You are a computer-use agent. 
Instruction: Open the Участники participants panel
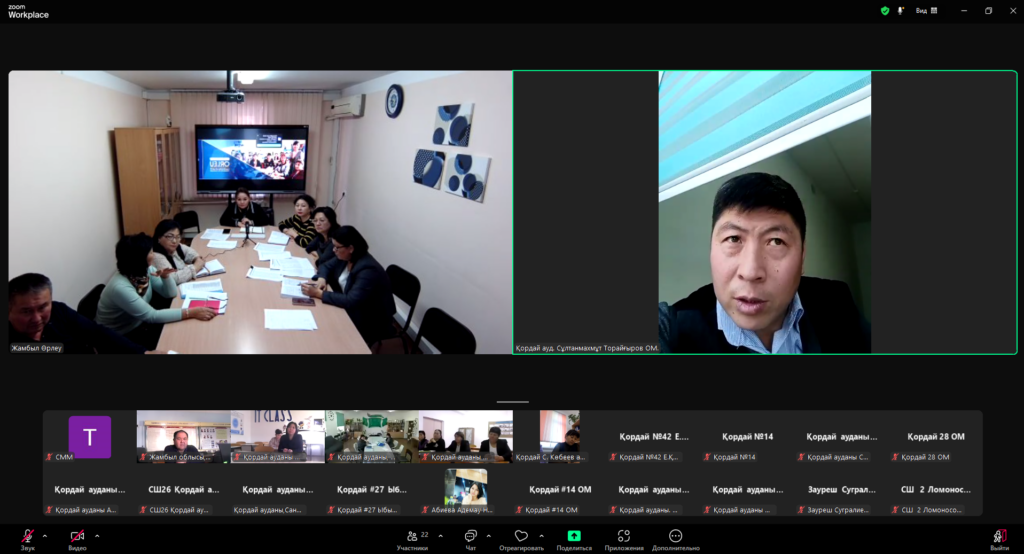(x=412, y=537)
